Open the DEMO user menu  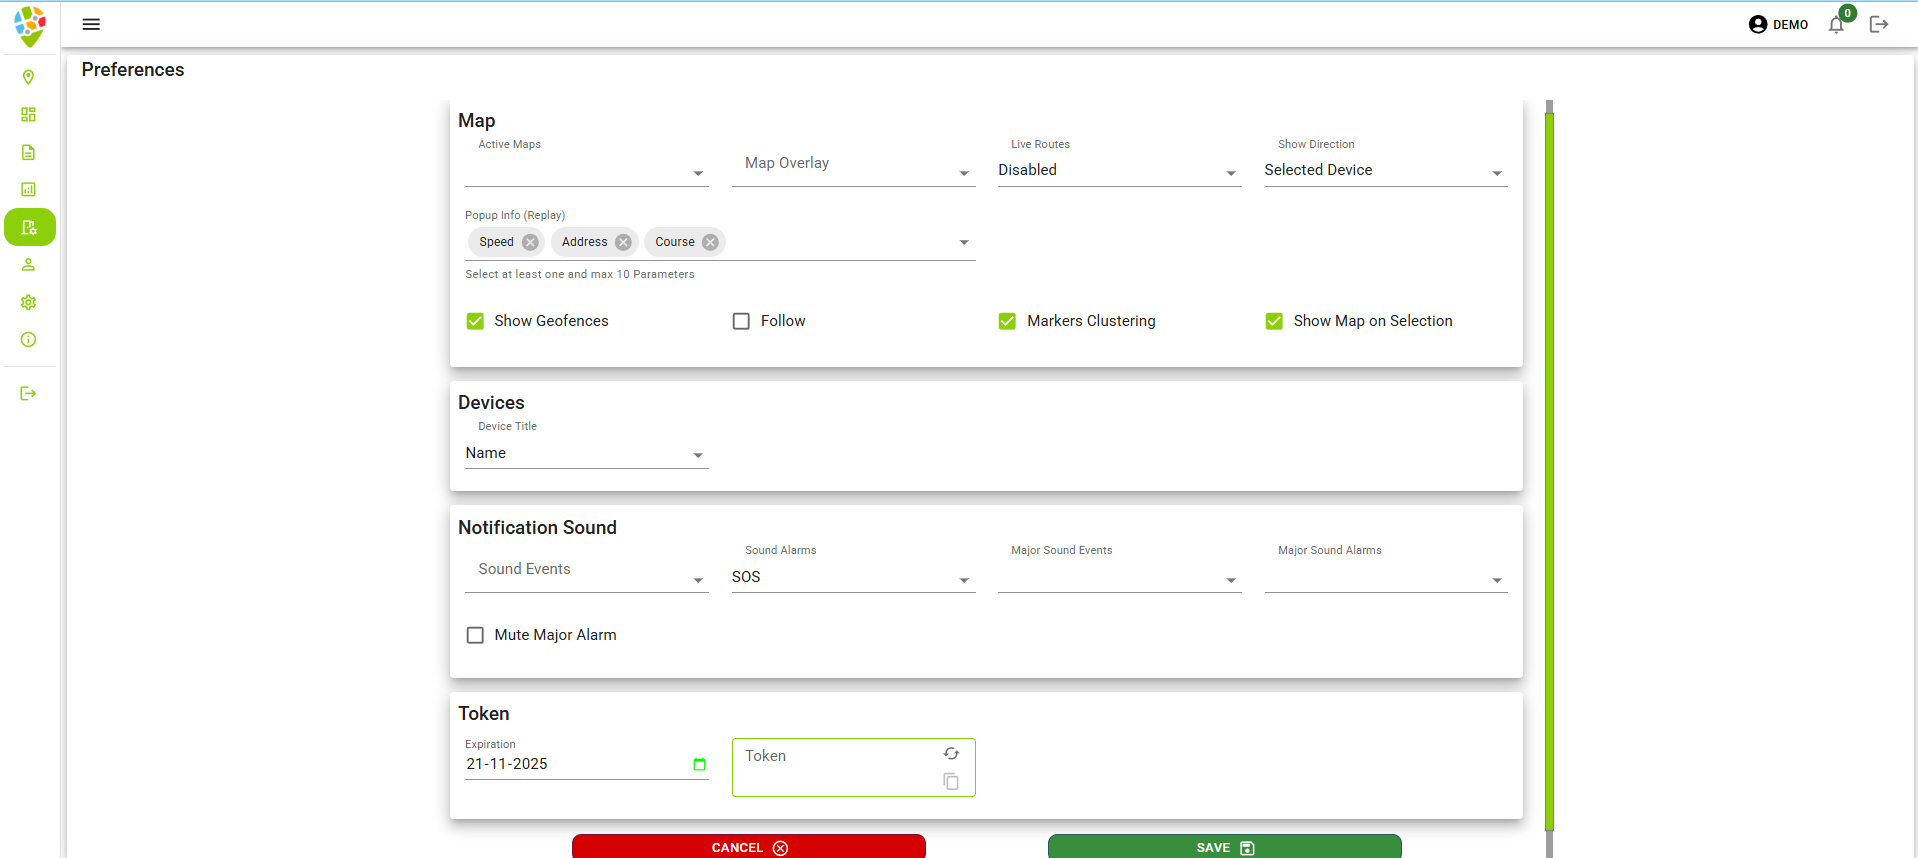pyautogui.click(x=1778, y=25)
